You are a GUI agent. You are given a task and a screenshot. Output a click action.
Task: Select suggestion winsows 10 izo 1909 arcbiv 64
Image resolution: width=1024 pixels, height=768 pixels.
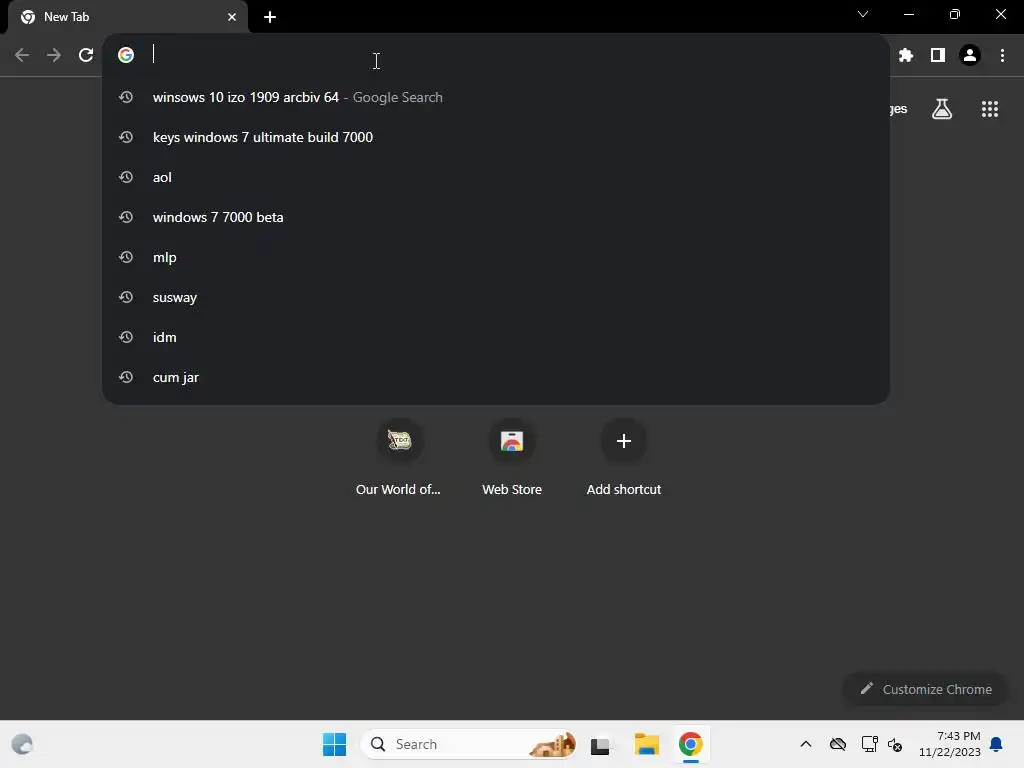pyautogui.click(x=496, y=97)
